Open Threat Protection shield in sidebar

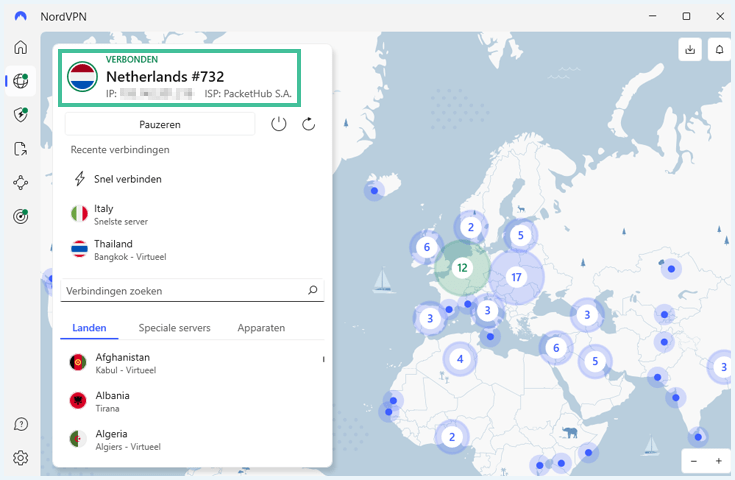pyautogui.click(x=21, y=115)
